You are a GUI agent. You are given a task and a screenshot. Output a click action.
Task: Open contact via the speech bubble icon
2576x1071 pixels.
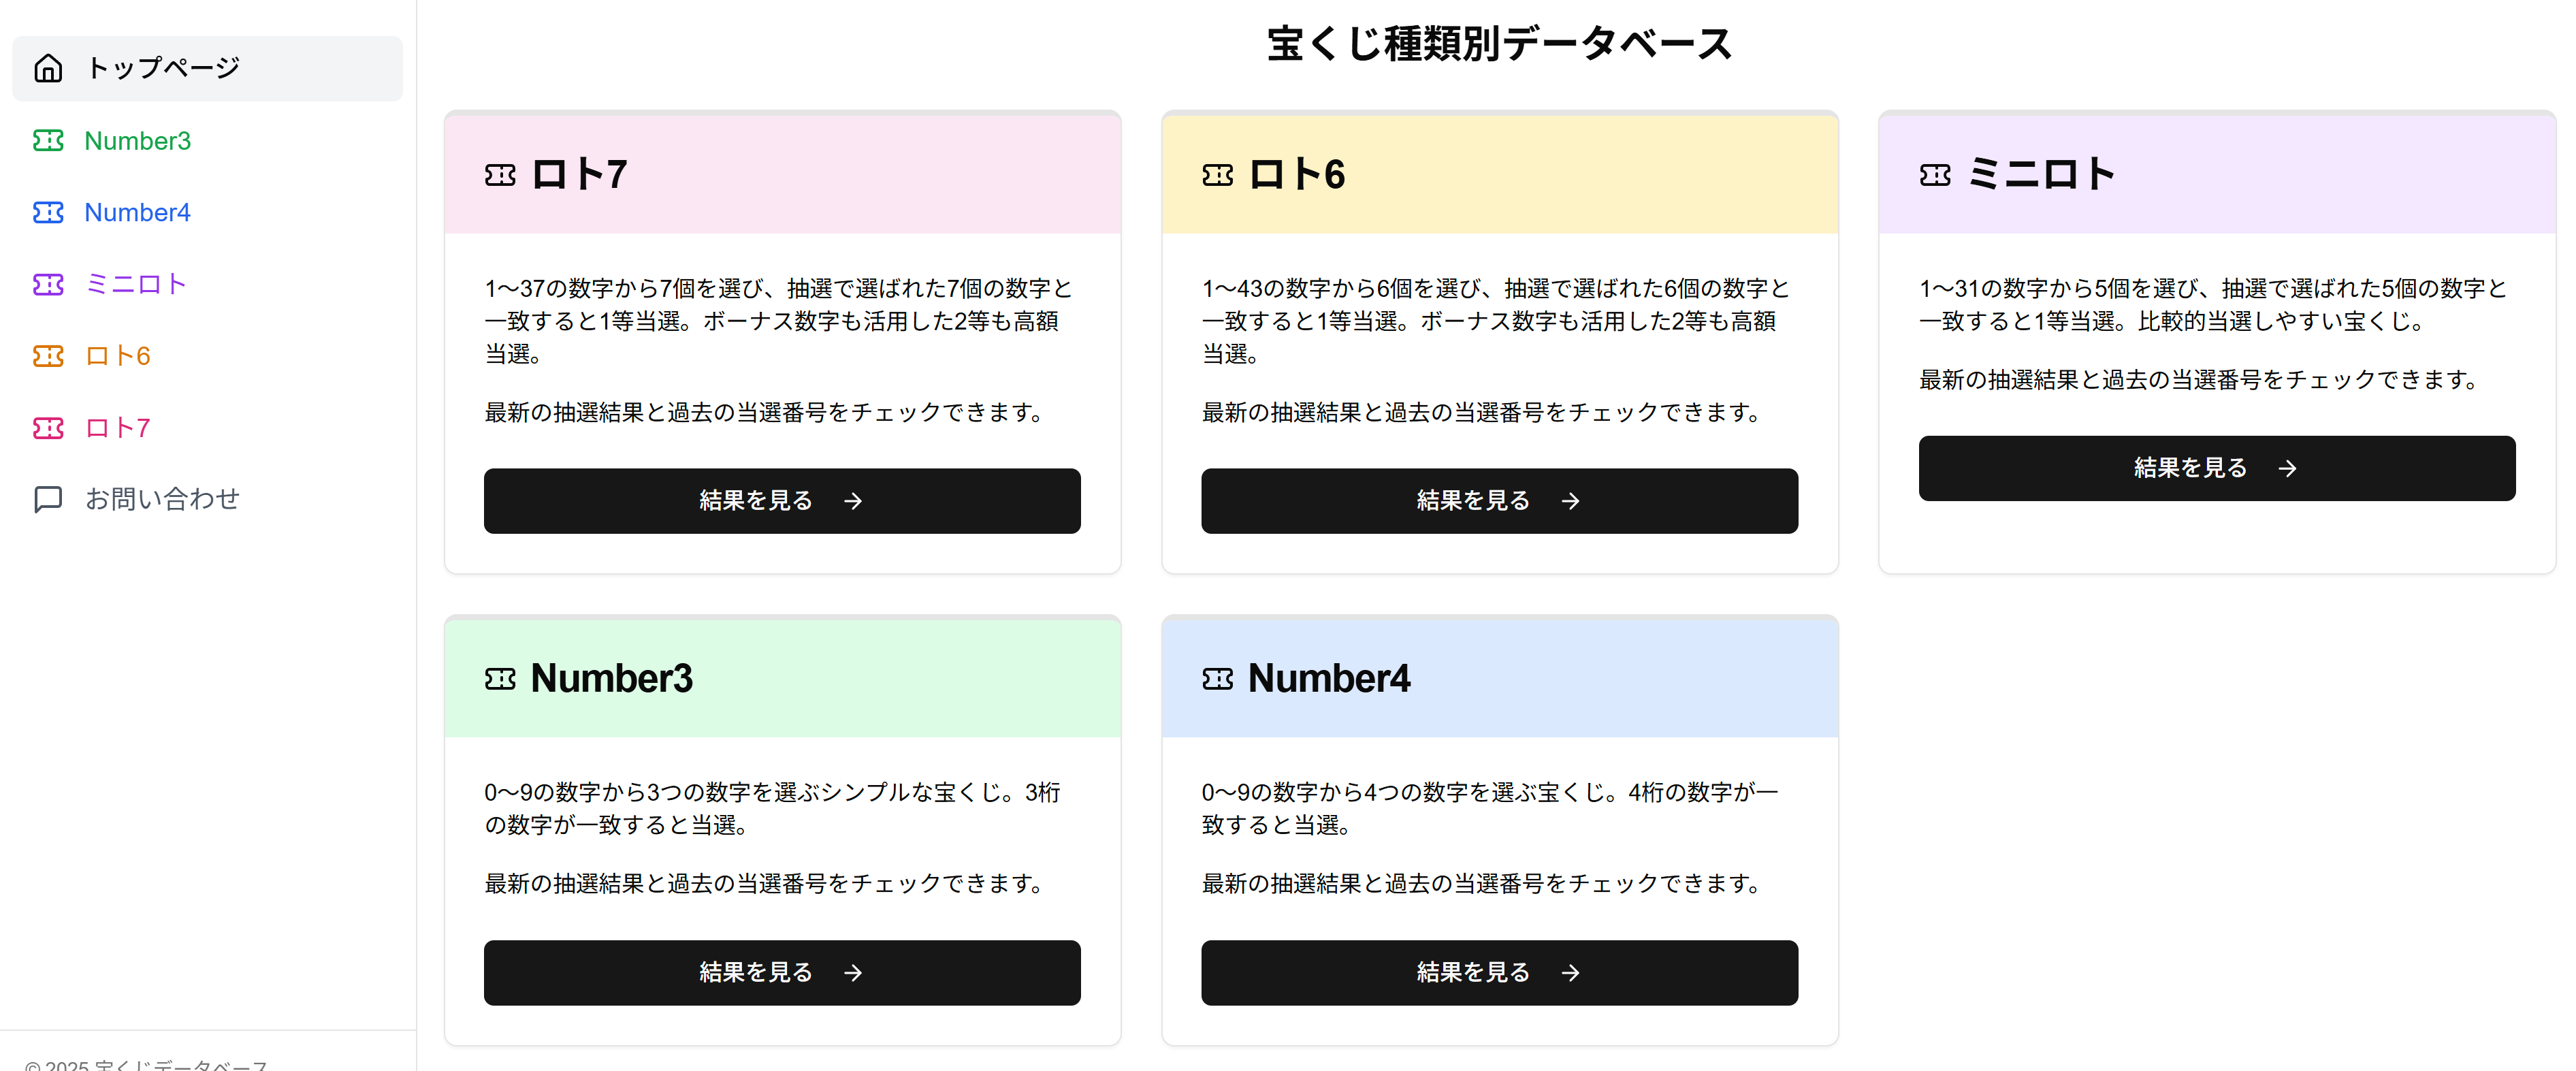click(x=47, y=499)
